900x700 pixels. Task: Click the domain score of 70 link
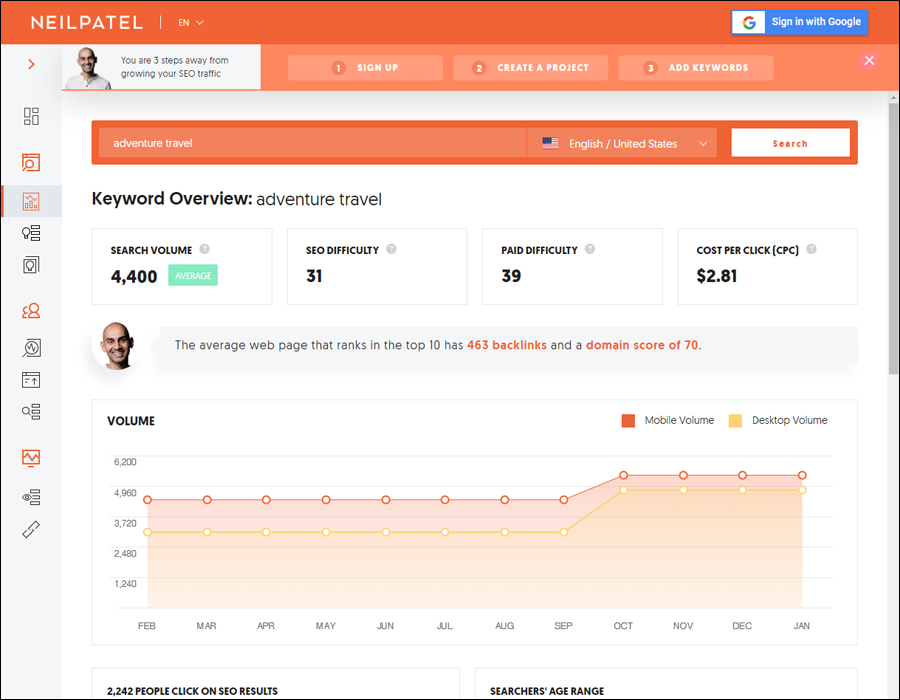(642, 345)
